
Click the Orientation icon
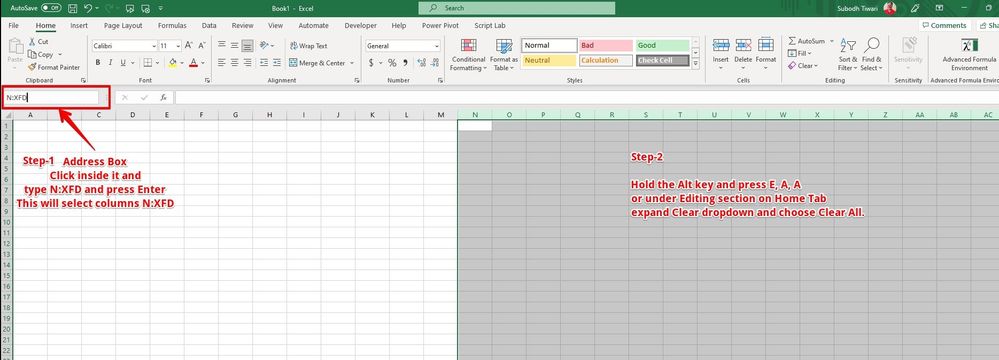pos(264,46)
